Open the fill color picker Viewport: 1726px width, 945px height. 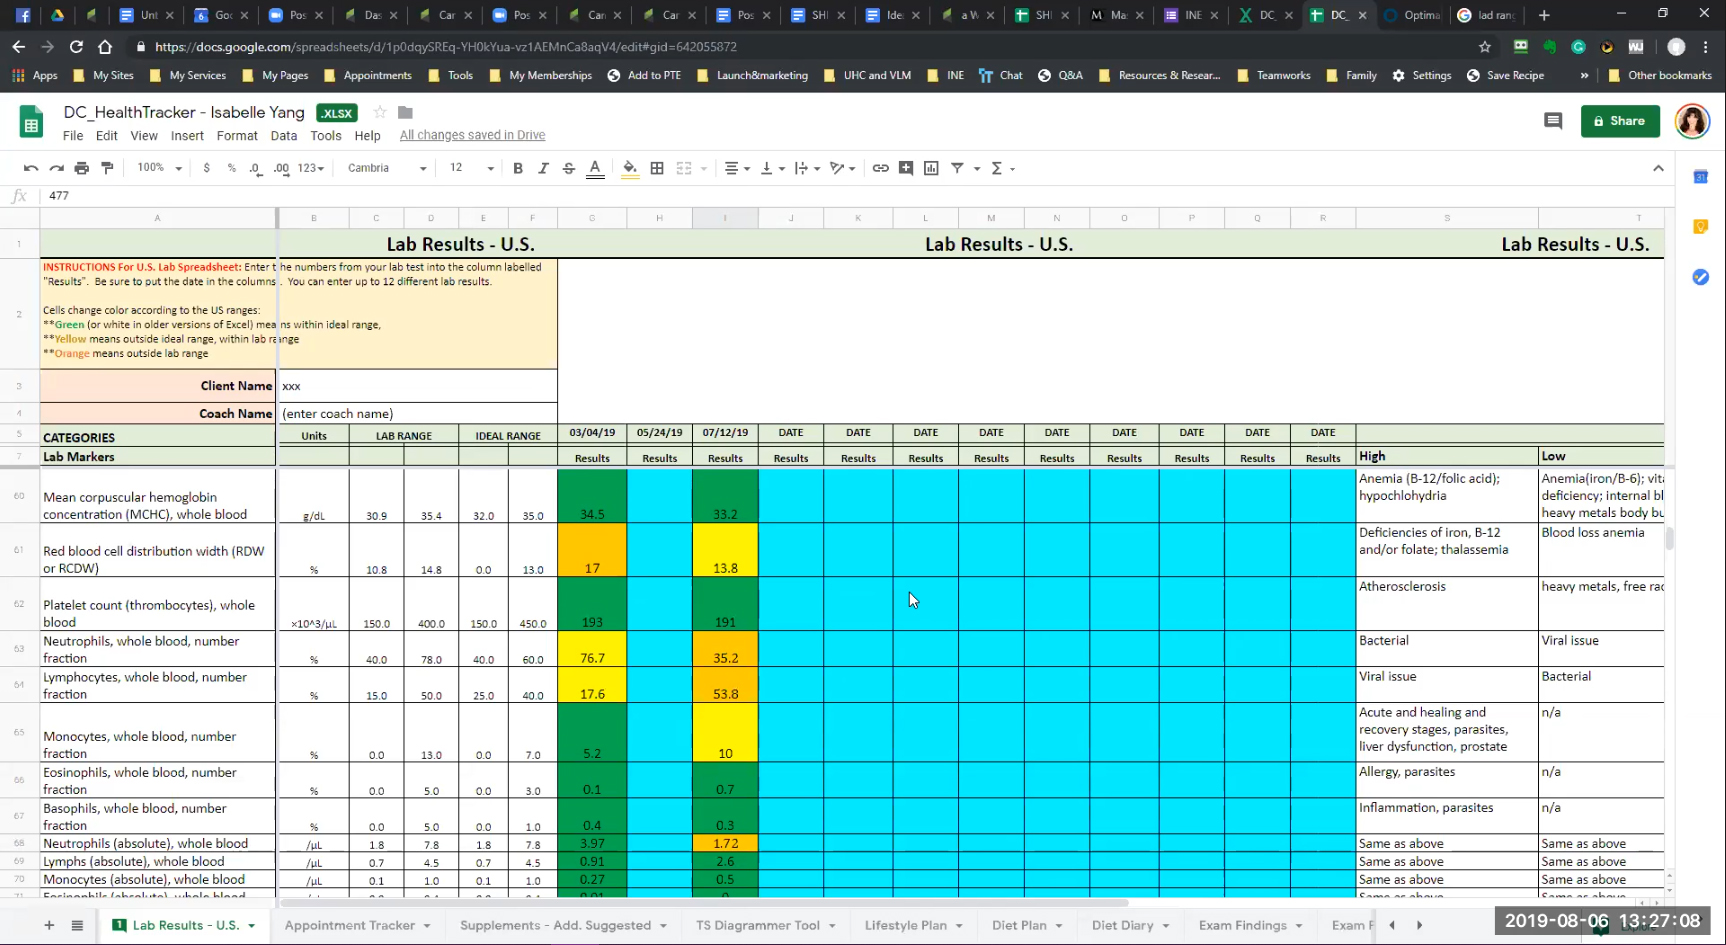click(630, 168)
